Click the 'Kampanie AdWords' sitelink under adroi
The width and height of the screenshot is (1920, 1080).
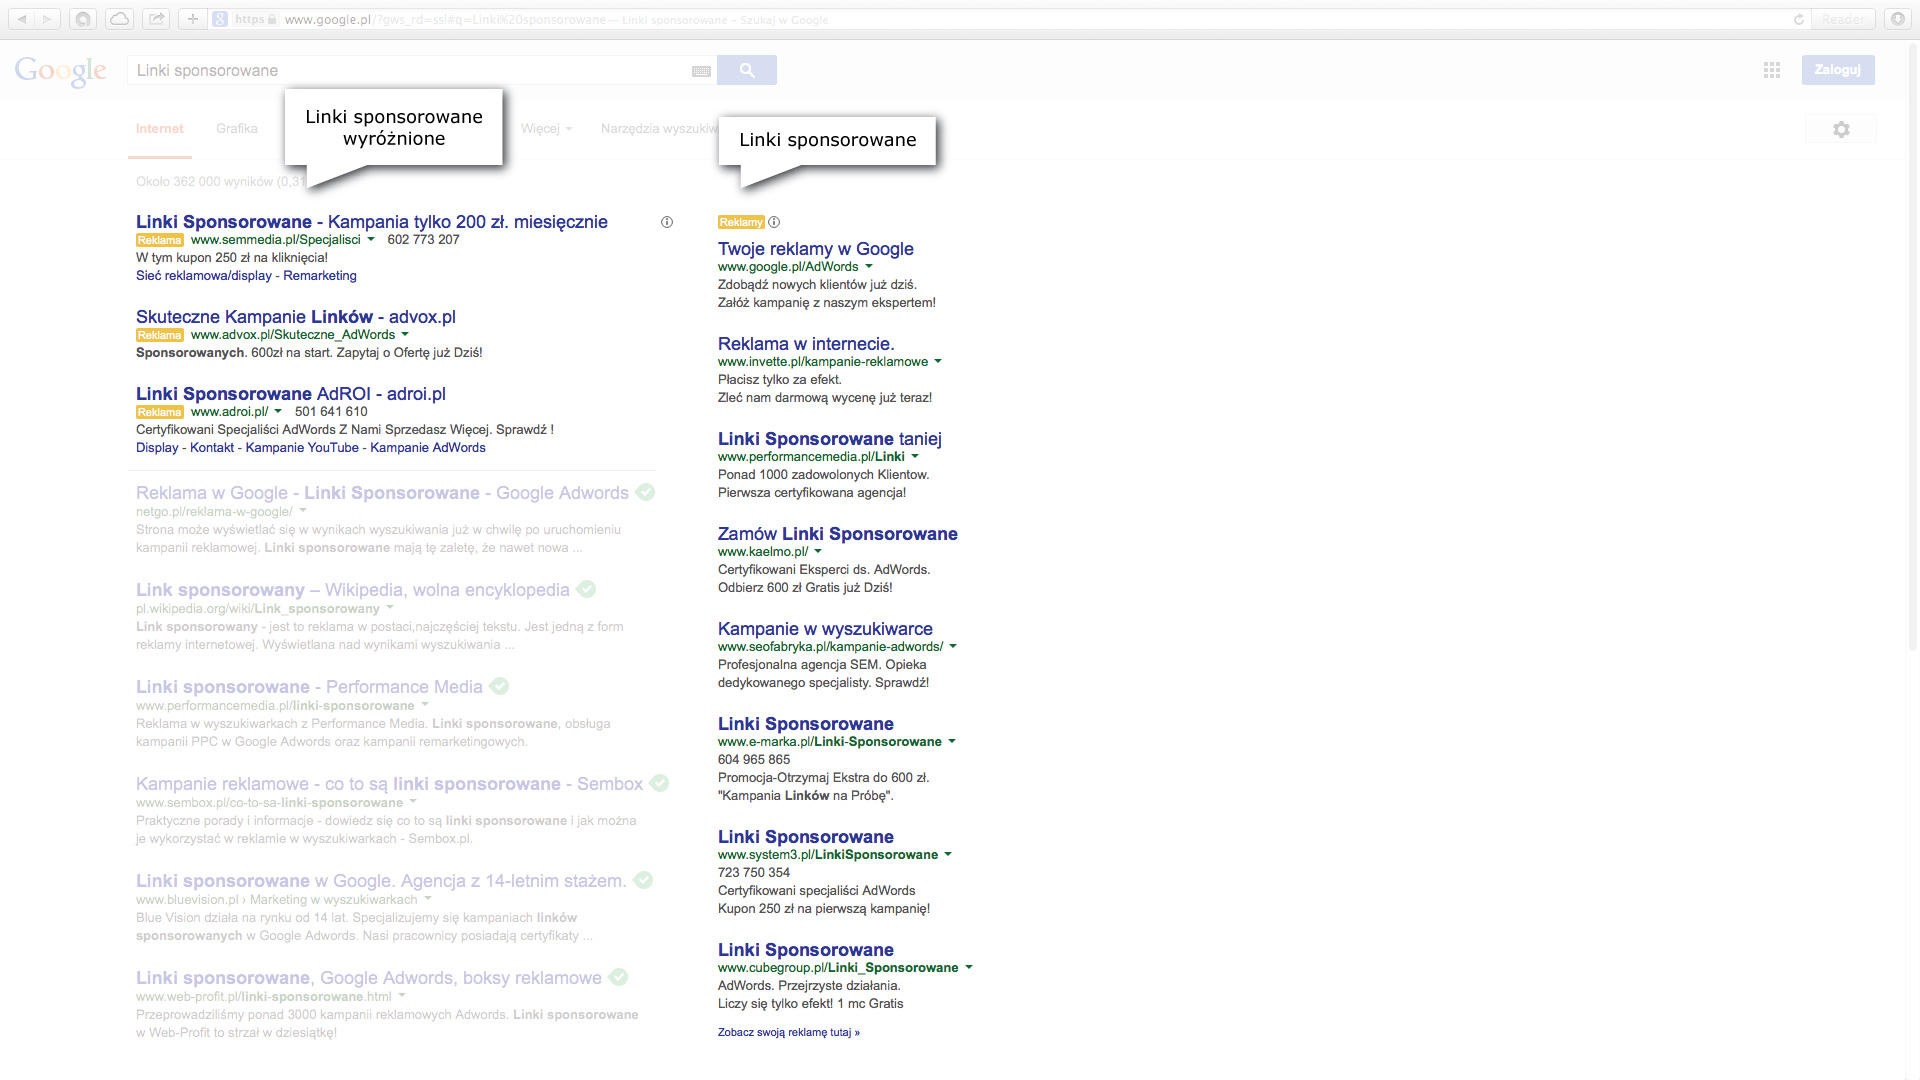pos(428,448)
